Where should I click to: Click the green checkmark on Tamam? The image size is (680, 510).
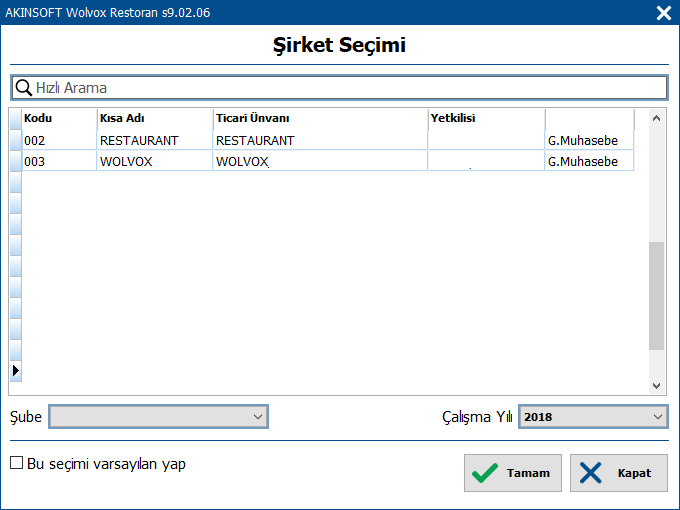tap(485, 473)
